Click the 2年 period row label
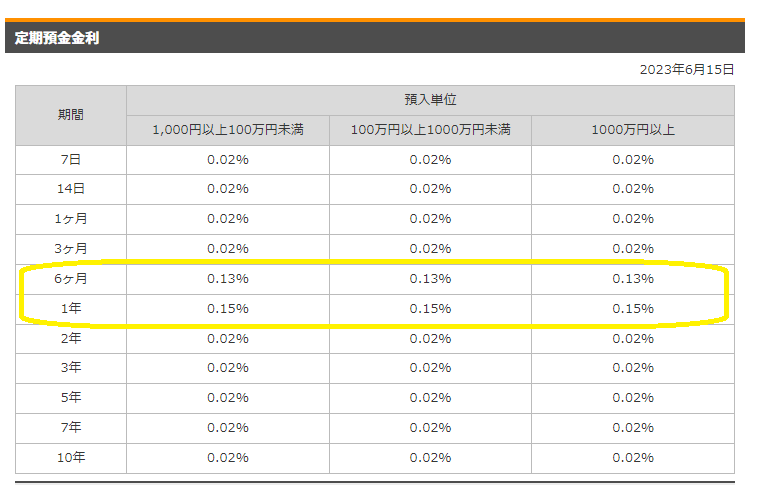 pyautogui.click(x=70, y=339)
